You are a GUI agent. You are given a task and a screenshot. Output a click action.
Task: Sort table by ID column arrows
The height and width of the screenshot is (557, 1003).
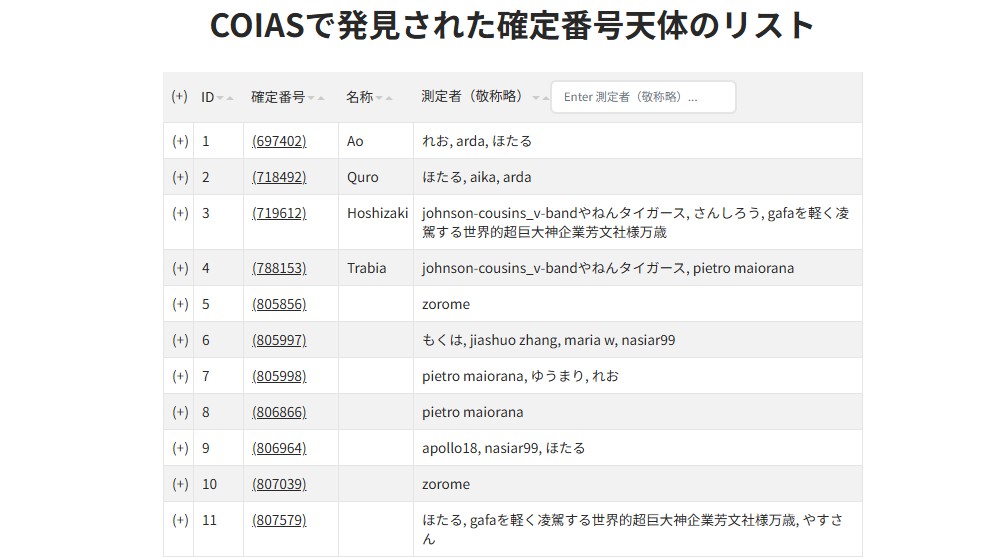[225, 98]
